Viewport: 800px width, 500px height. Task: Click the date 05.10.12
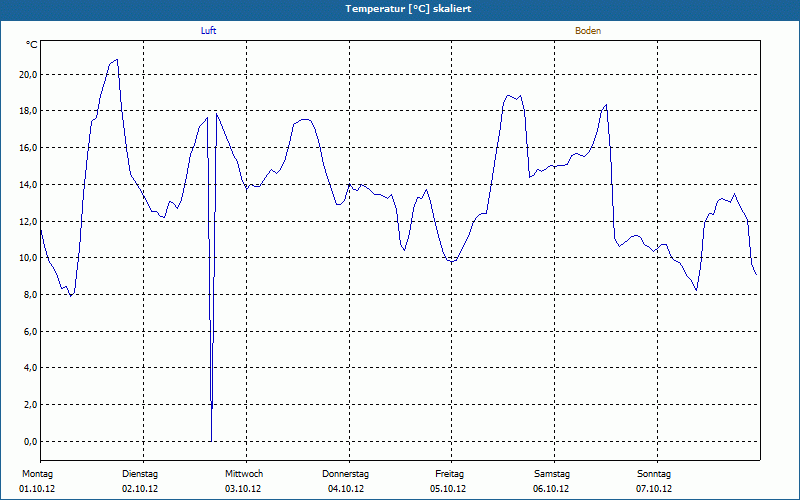(x=448, y=489)
